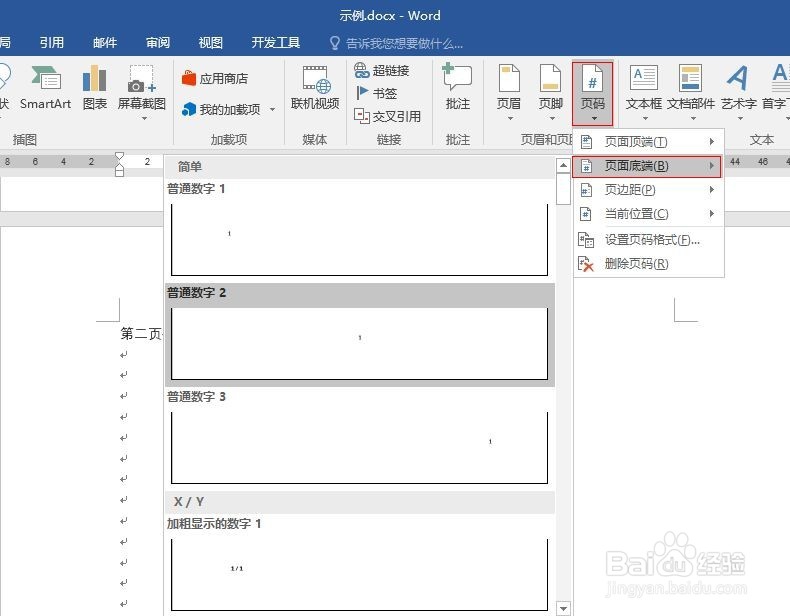The height and width of the screenshot is (616, 790).
Task: Select the Plain Number 2 (普通数字 2) preview
Action: click(359, 344)
